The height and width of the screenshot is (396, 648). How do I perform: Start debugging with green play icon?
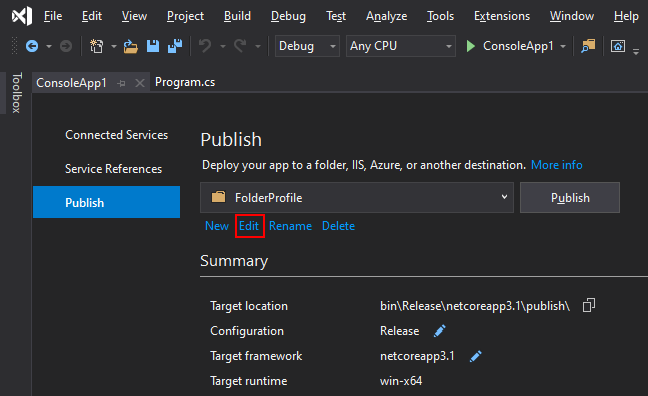coord(470,46)
